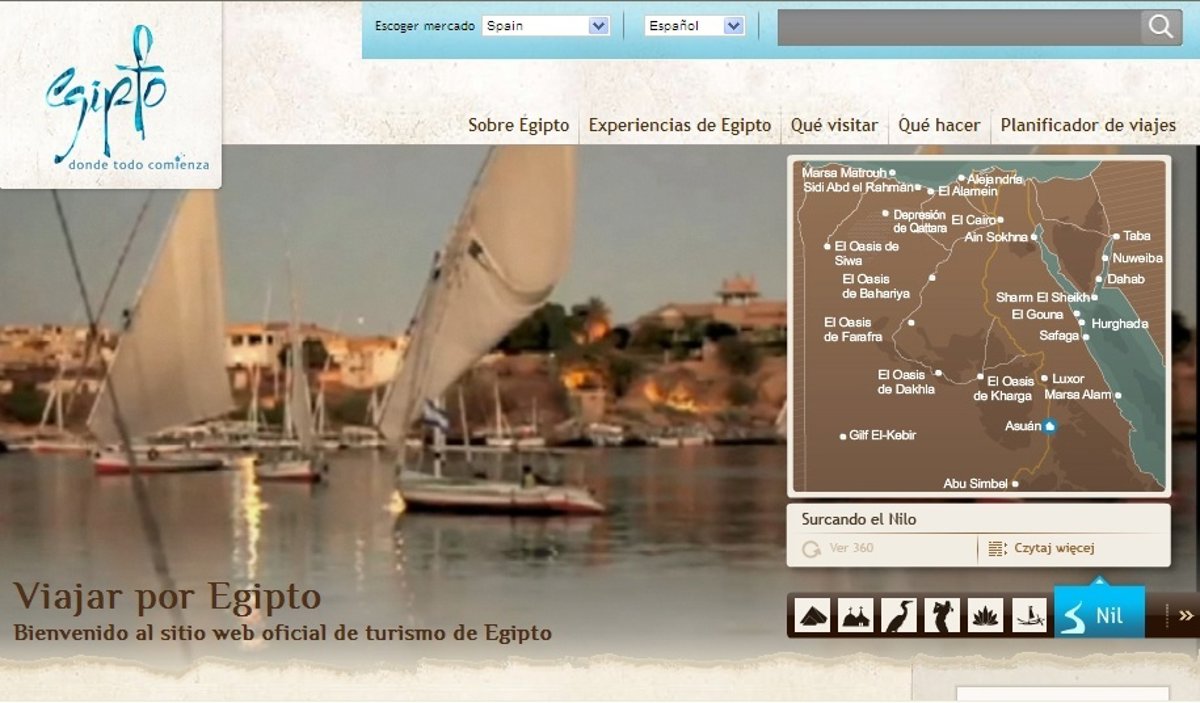Click the Czytaj więcej link
The width and height of the screenshot is (1200, 703).
click(1053, 548)
